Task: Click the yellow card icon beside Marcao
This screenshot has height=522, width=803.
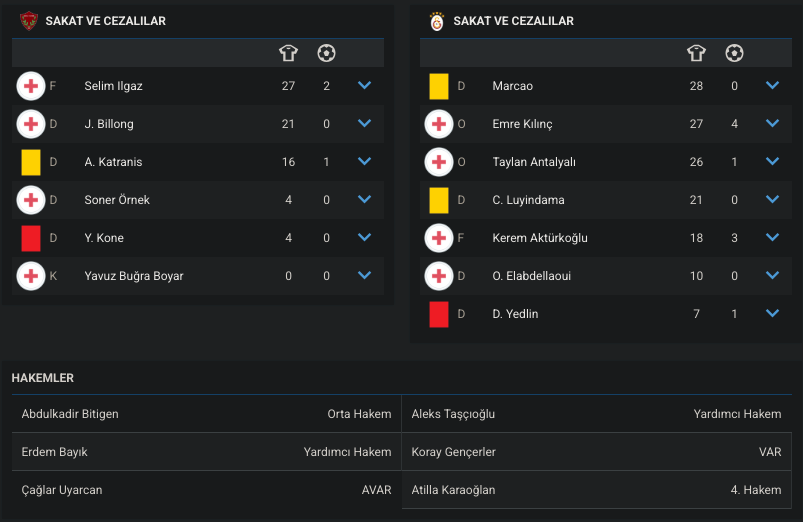Action: (x=439, y=86)
